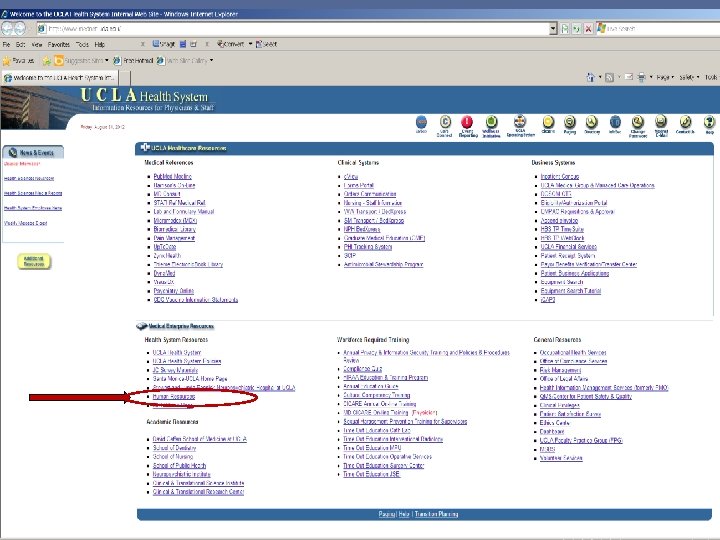Expand the address bar history dropdown
Viewport: 720px width, 540px height.
553,29
